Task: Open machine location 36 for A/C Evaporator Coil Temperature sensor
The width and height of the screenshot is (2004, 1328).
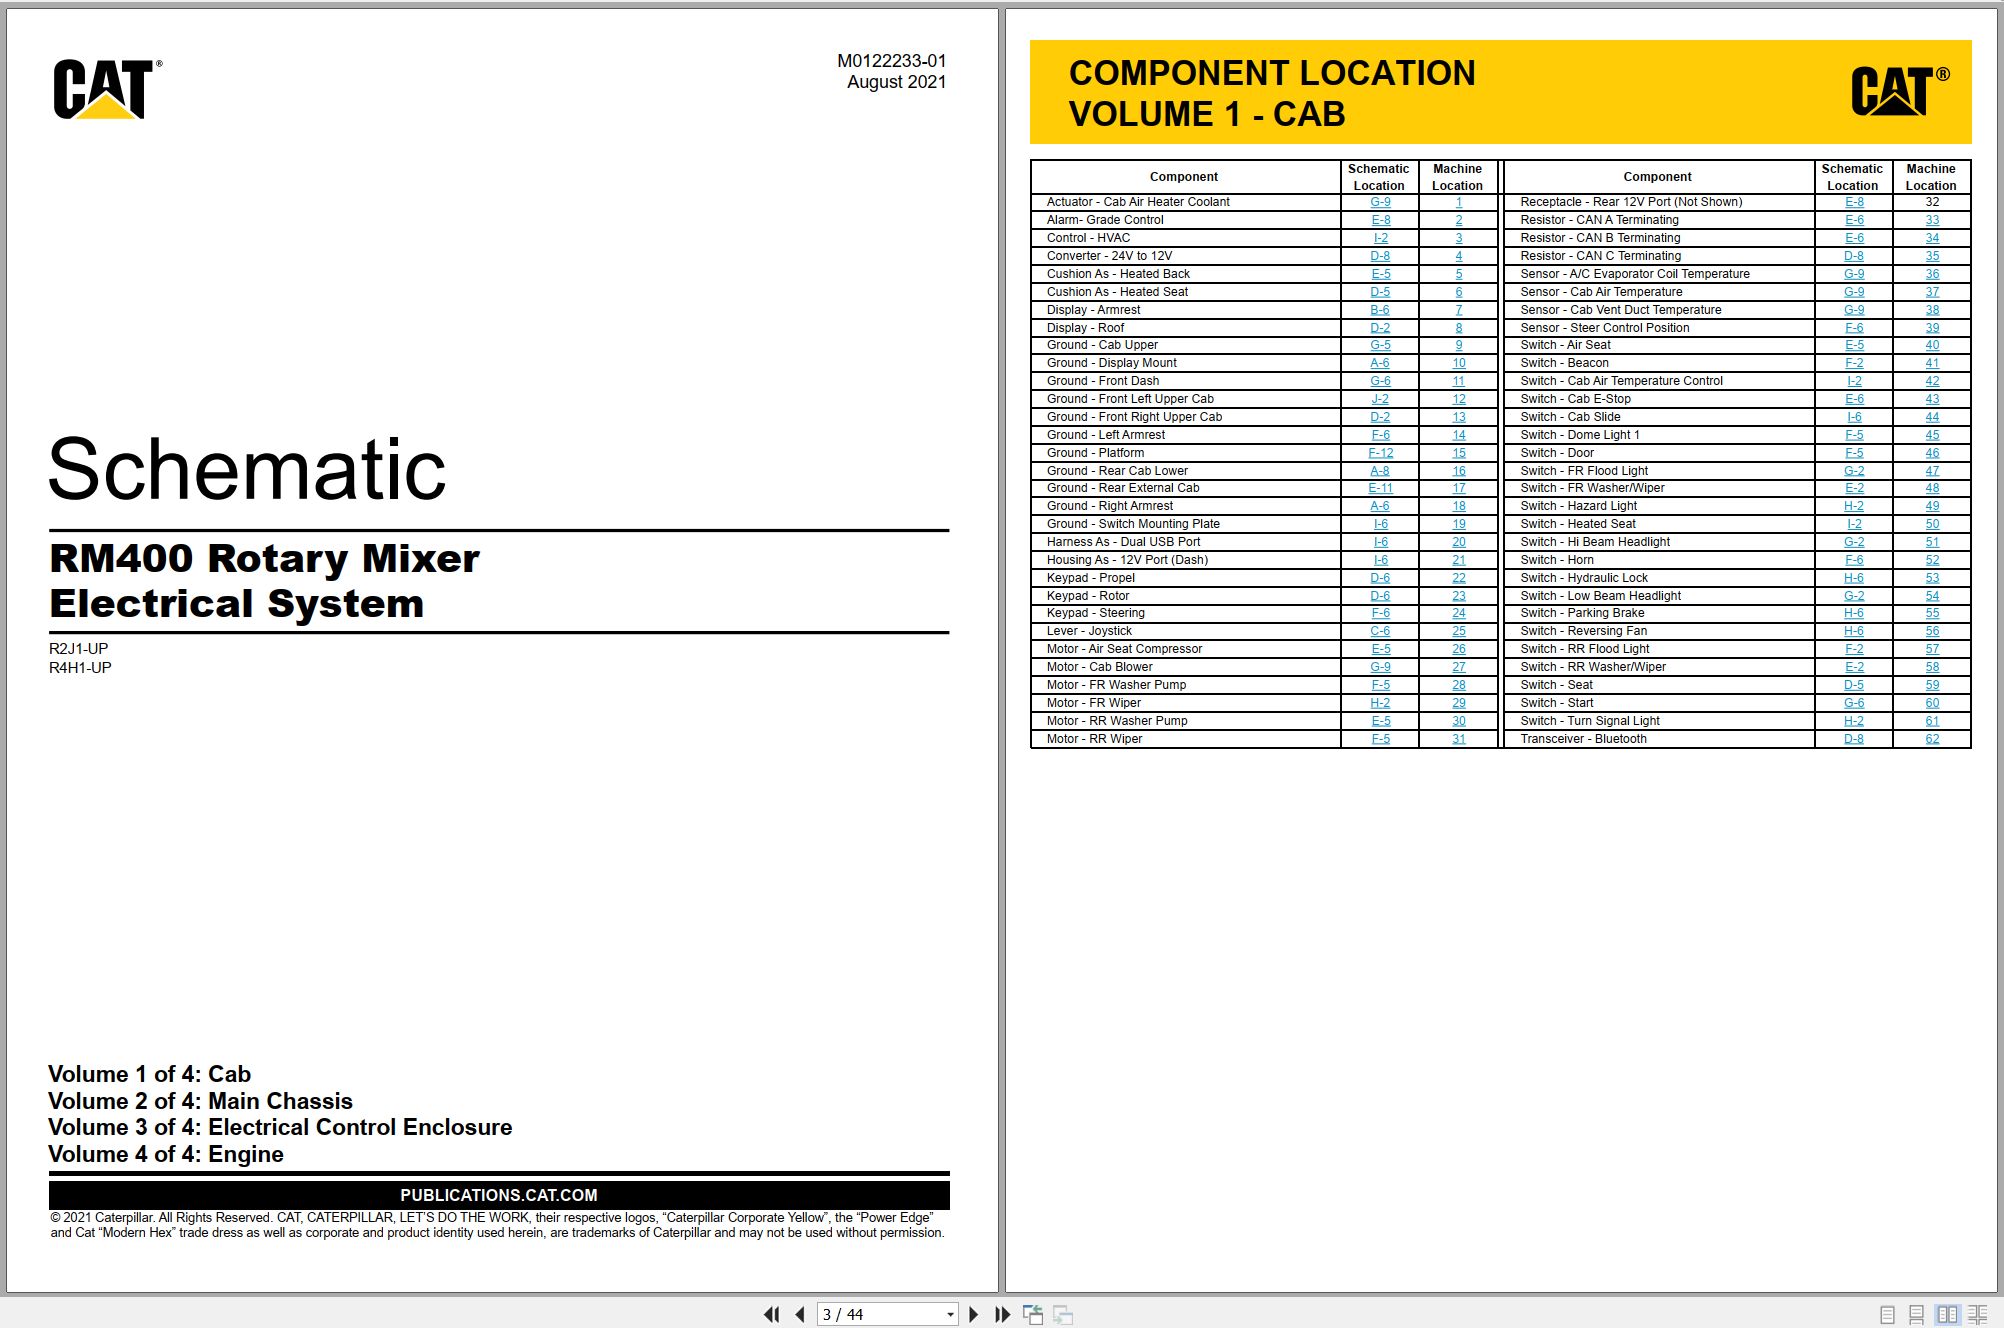Action: click(x=1932, y=274)
